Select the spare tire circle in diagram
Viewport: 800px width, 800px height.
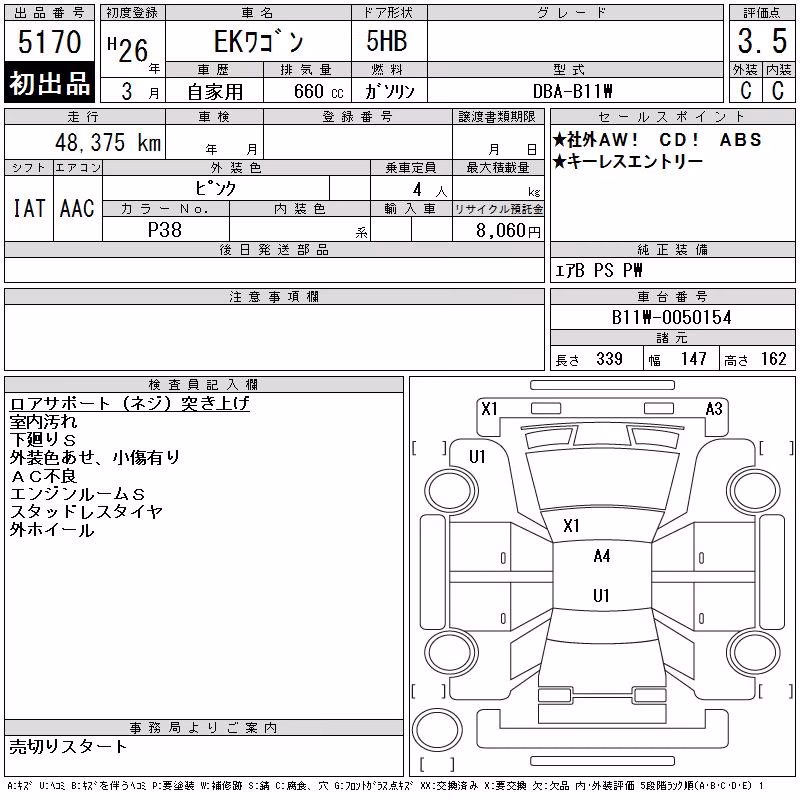(437, 730)
